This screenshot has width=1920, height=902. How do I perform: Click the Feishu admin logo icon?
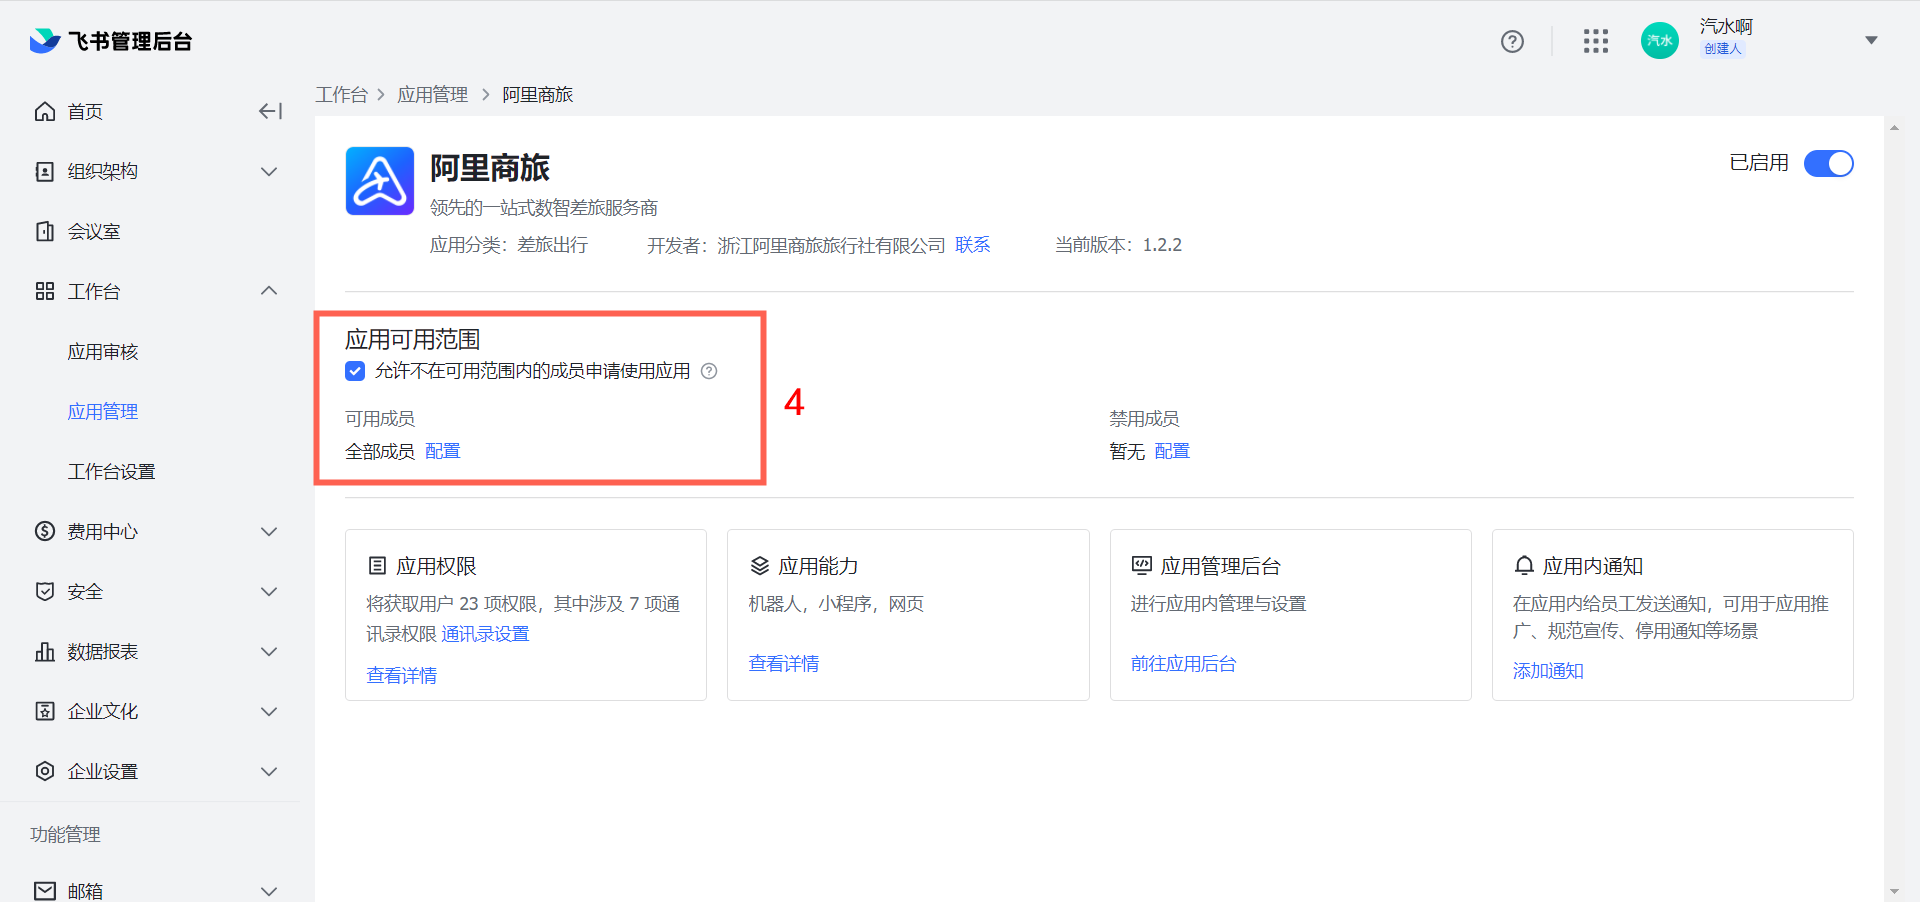(x=45, y=41)
